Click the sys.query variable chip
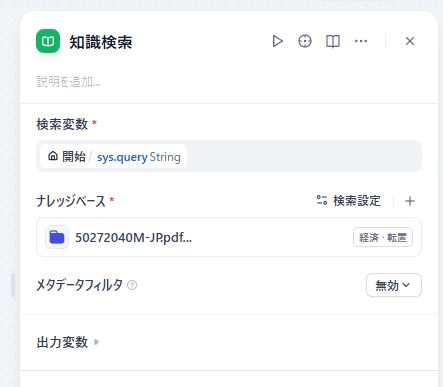Screen dimensions: 443x387 [113, 156]
